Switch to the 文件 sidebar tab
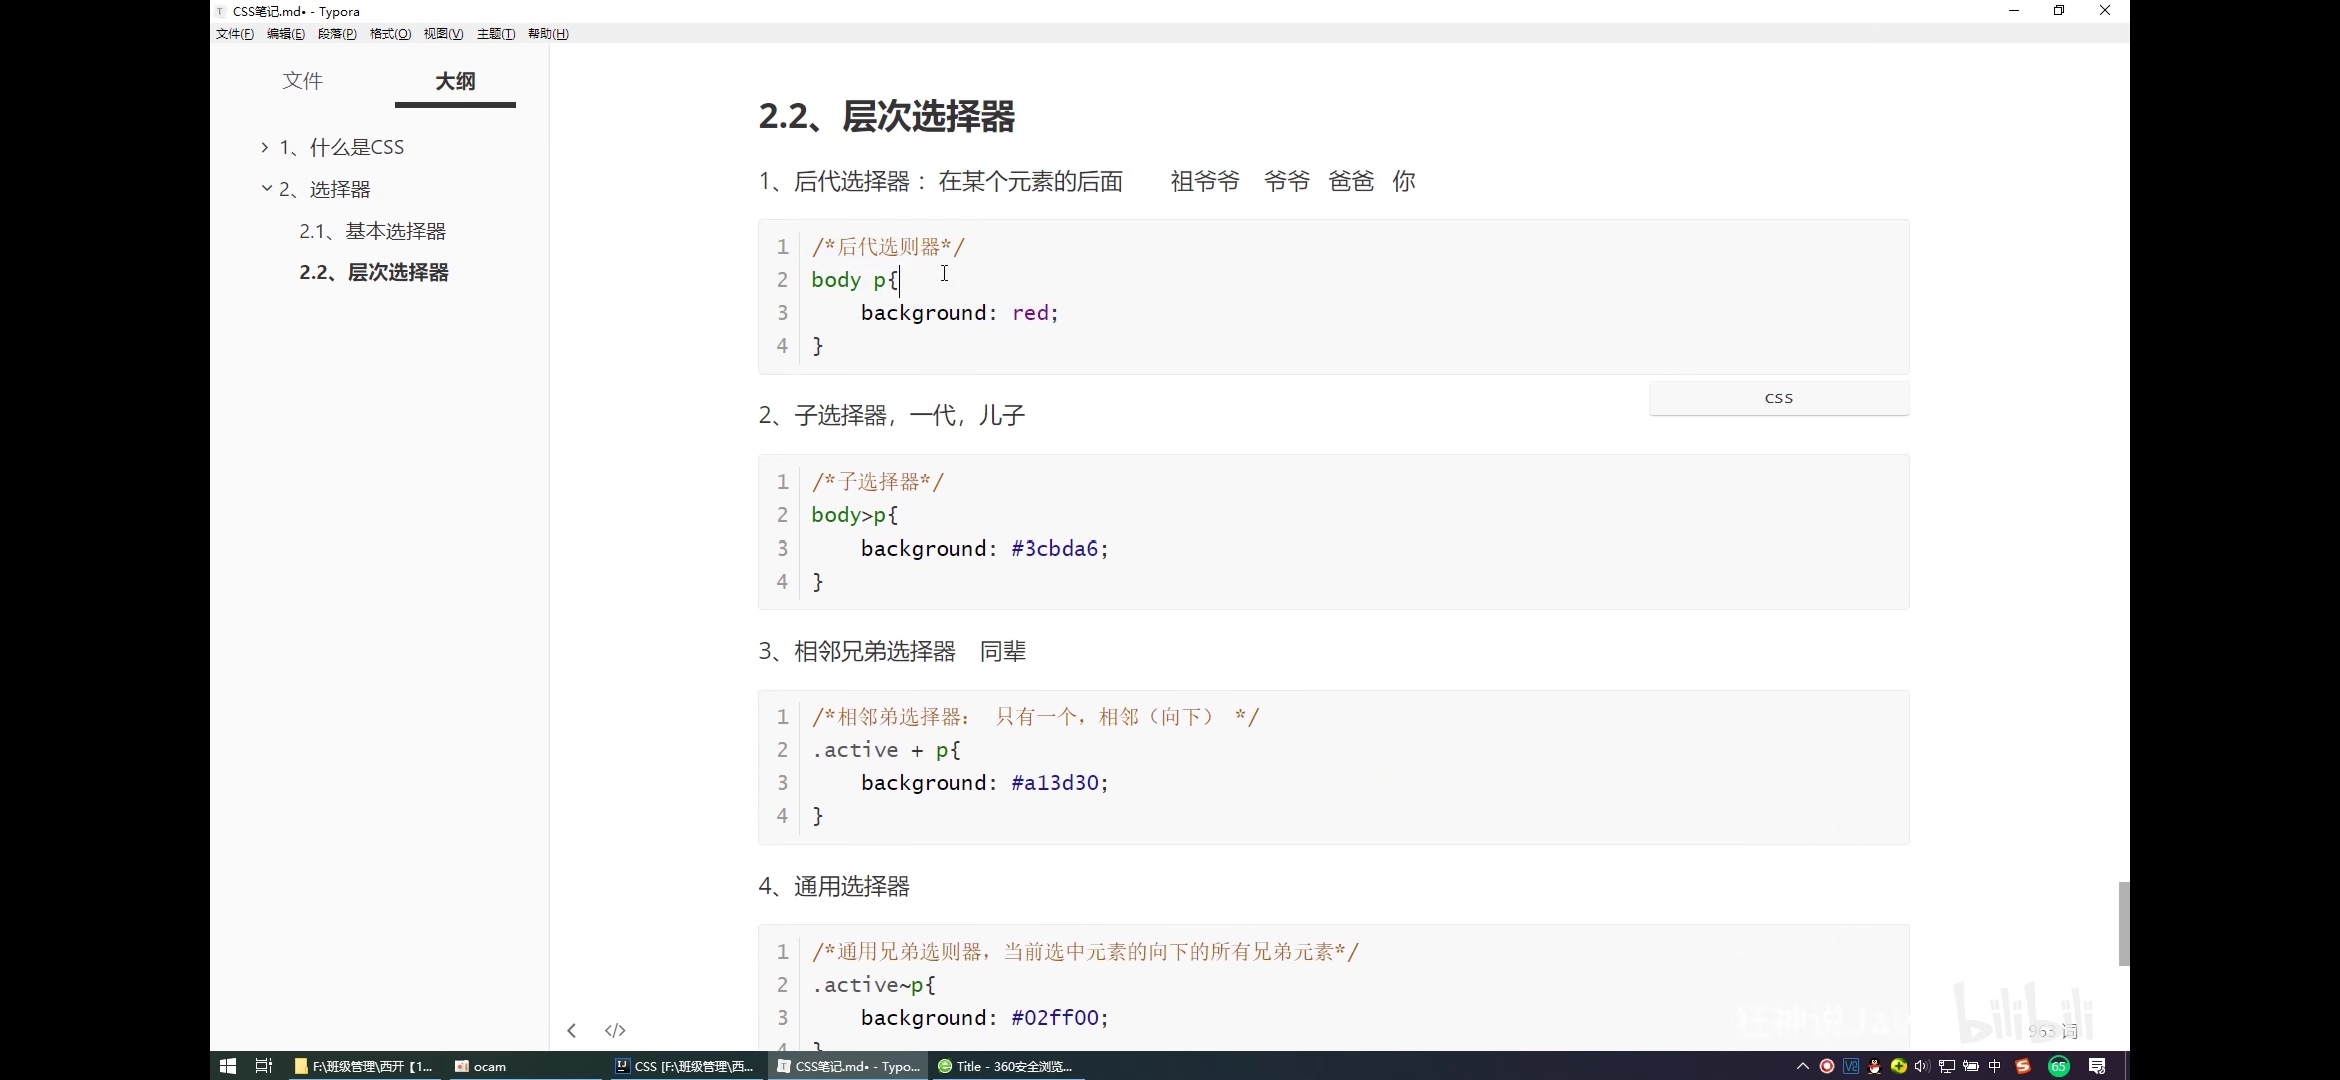This screenshot has width=2340, height=1080. click(302, 81)
